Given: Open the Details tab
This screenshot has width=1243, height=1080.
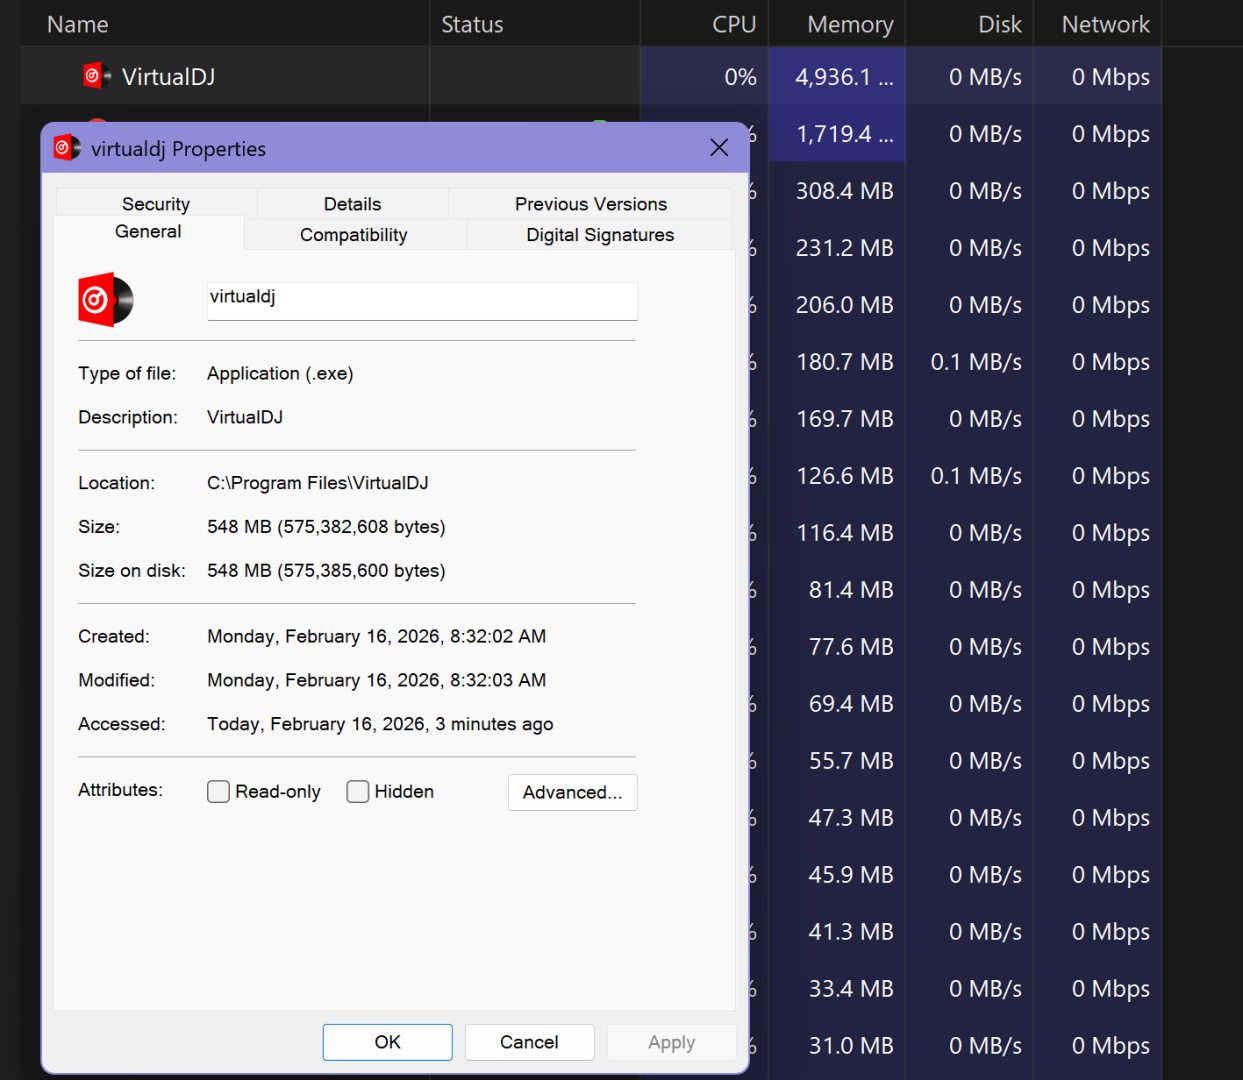Looking at the screenshot, I should 352,204.
